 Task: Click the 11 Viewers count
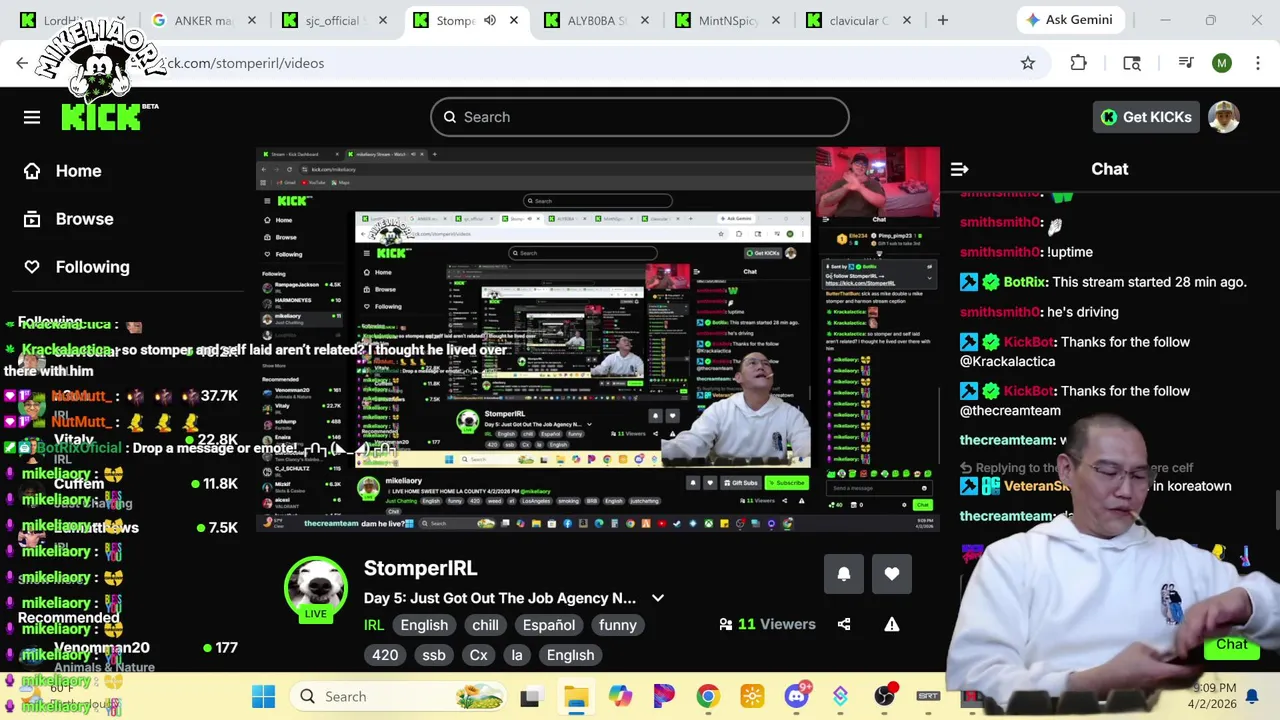coord(768,624)
